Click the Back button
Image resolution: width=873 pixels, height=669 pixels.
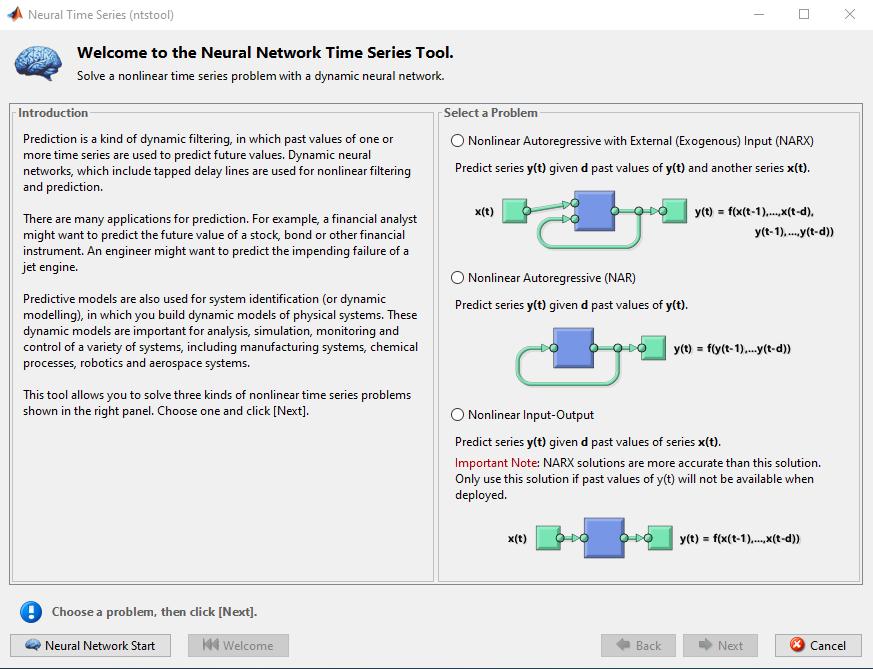(x=638, y=646)
